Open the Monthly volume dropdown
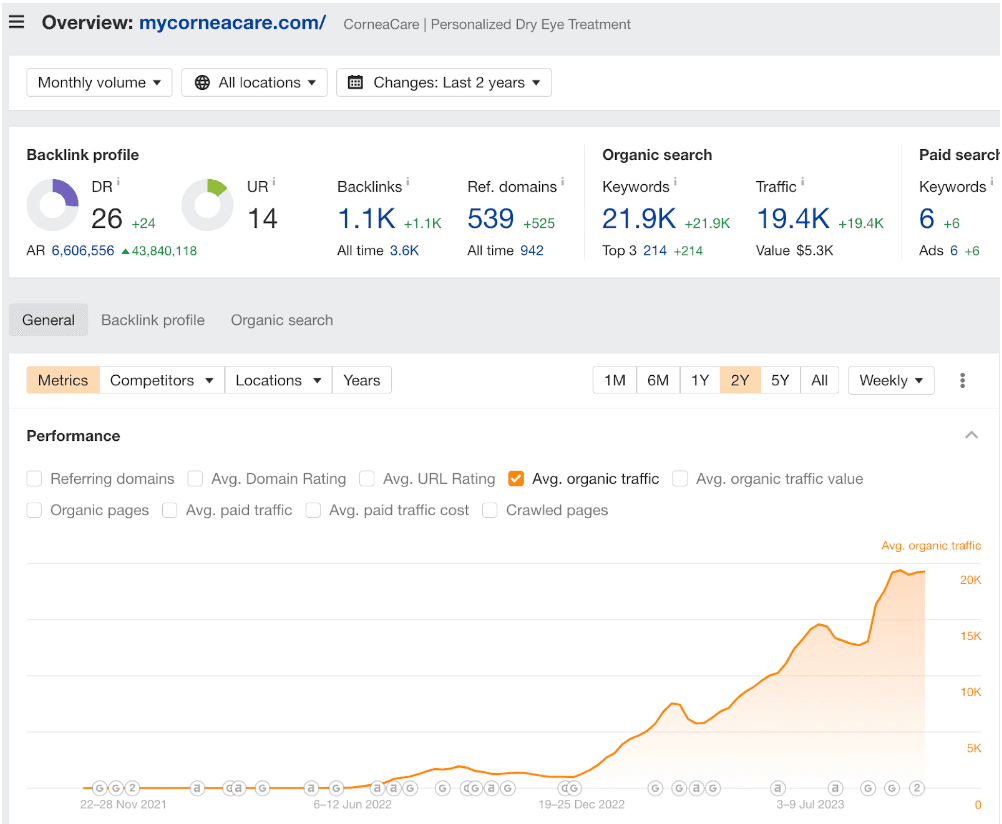Image resolution: width=1002 pixels, height=824 pixels. [98, 83]
